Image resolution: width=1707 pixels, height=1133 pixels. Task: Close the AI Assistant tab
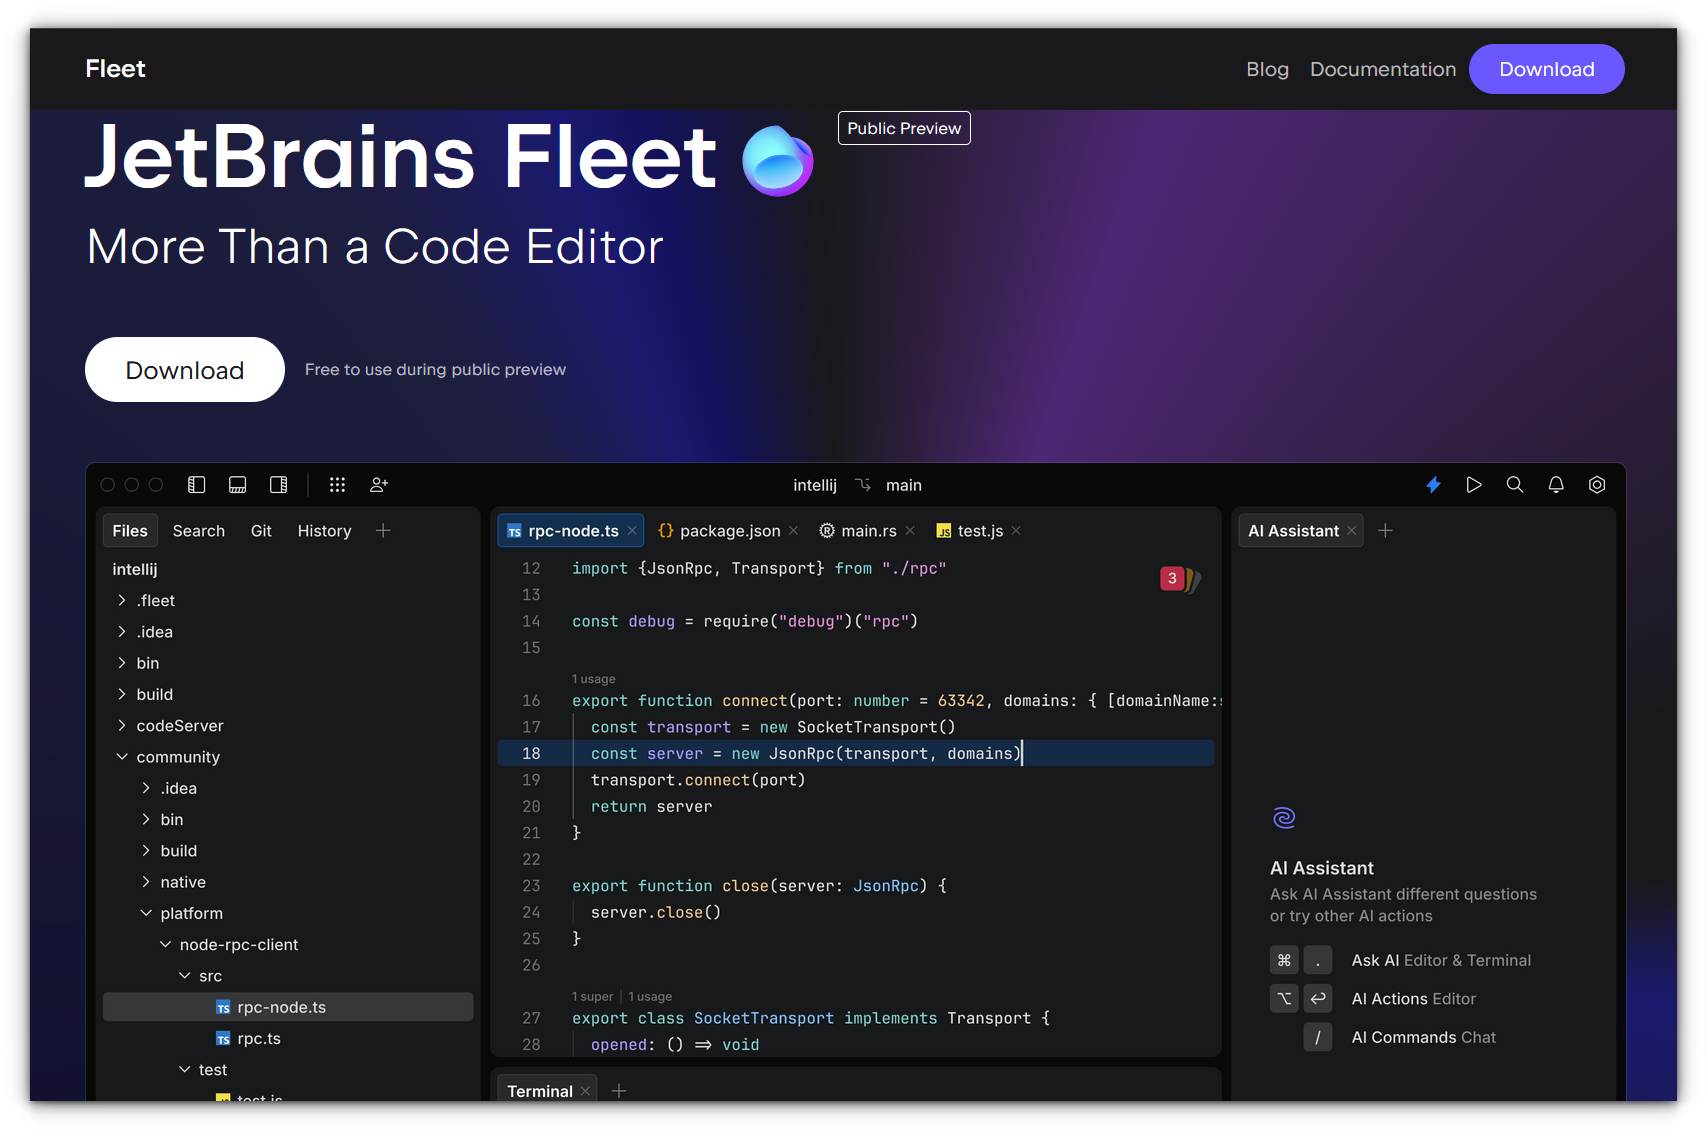(x=1352, y=531)
